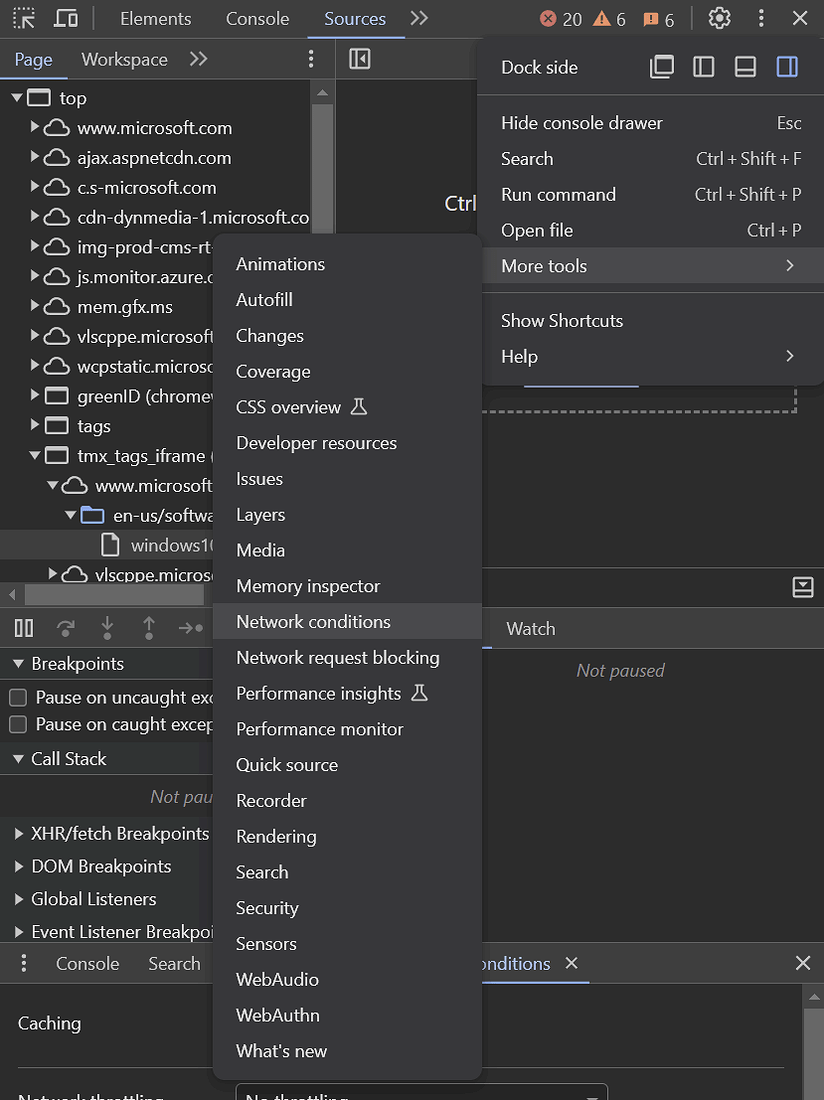Select Sensors from the More tools menu
Image resolution: width=824 pixels, height=1100 pixels.
pos(266,943)
